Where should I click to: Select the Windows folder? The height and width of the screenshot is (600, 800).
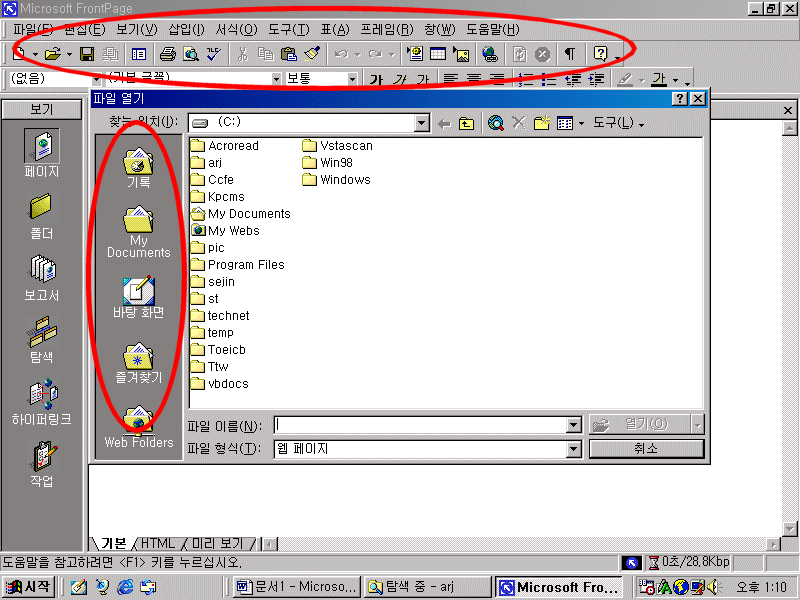[337, 180]
